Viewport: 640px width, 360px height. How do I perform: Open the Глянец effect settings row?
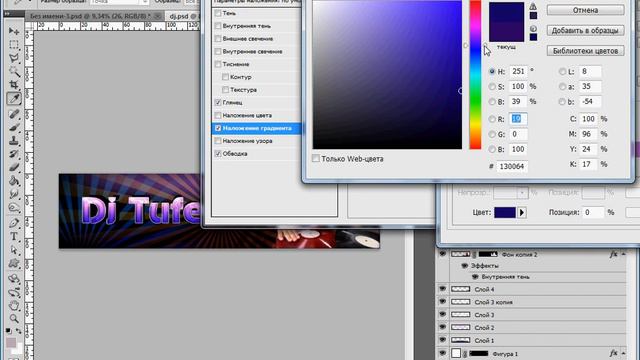pos(256,102)
